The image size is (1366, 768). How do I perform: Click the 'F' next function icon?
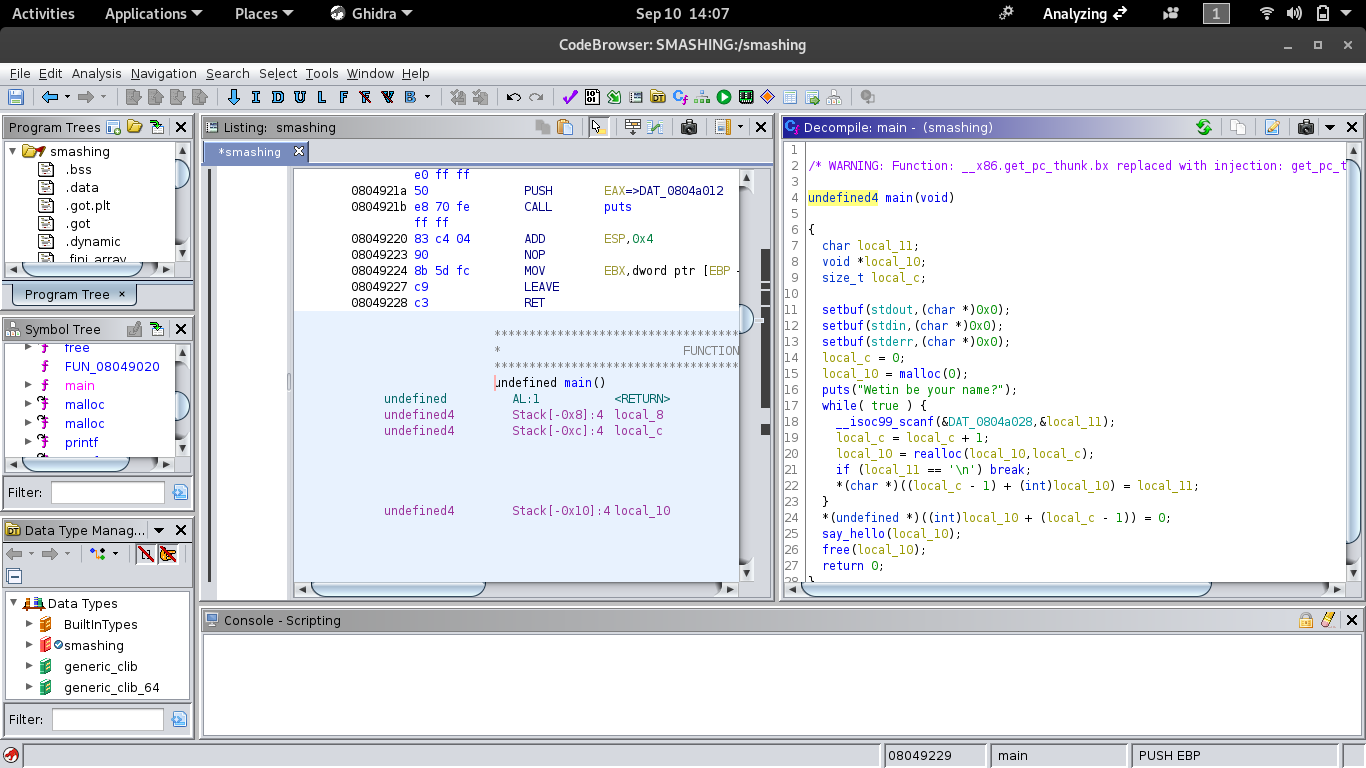(x=343, y=97)
